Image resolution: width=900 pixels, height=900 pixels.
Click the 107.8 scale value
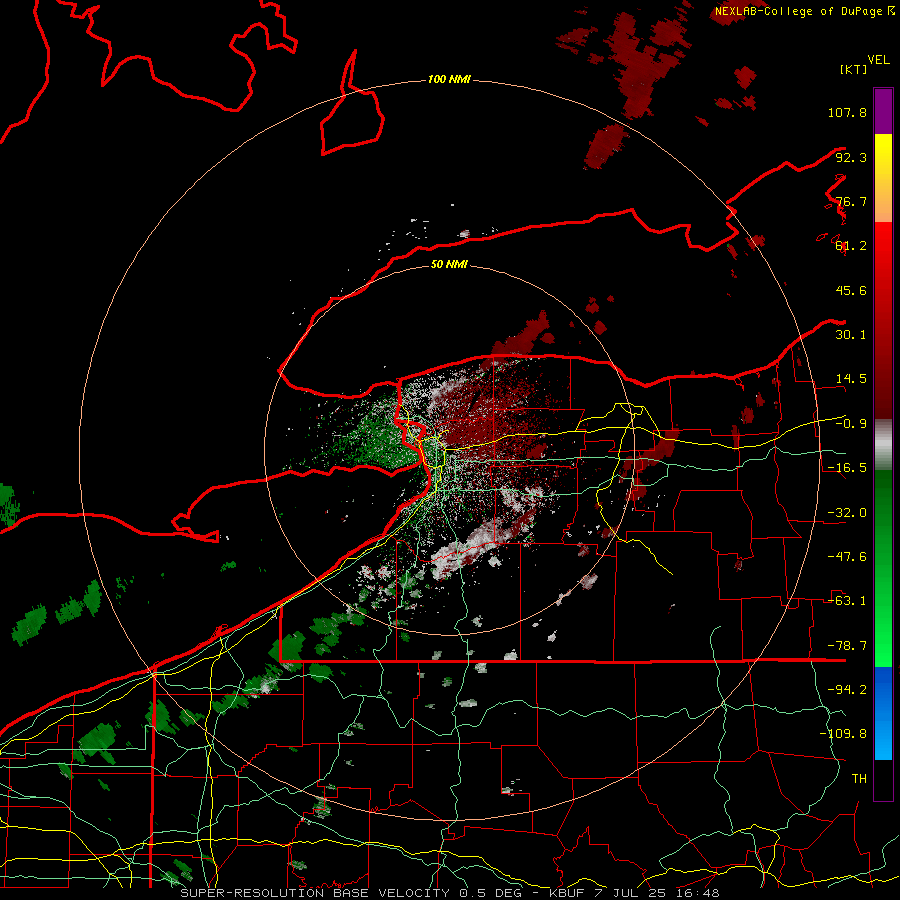click(x=847, y=112)
